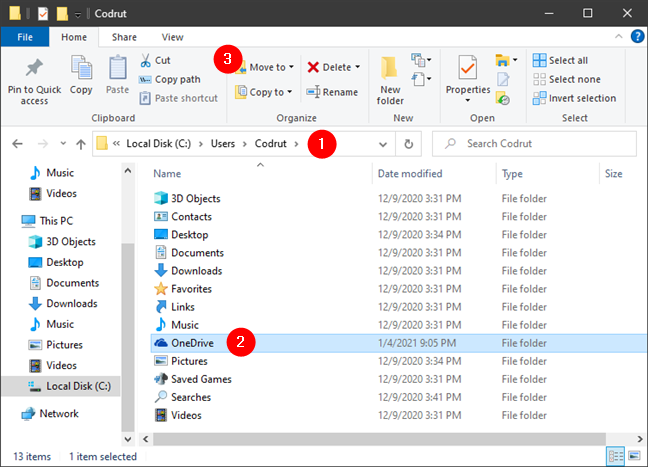Sort by Date modified column header
Image resolution: width=648 pixels, height=467 pixels.
pyautogui.click(x=410, y=174)
